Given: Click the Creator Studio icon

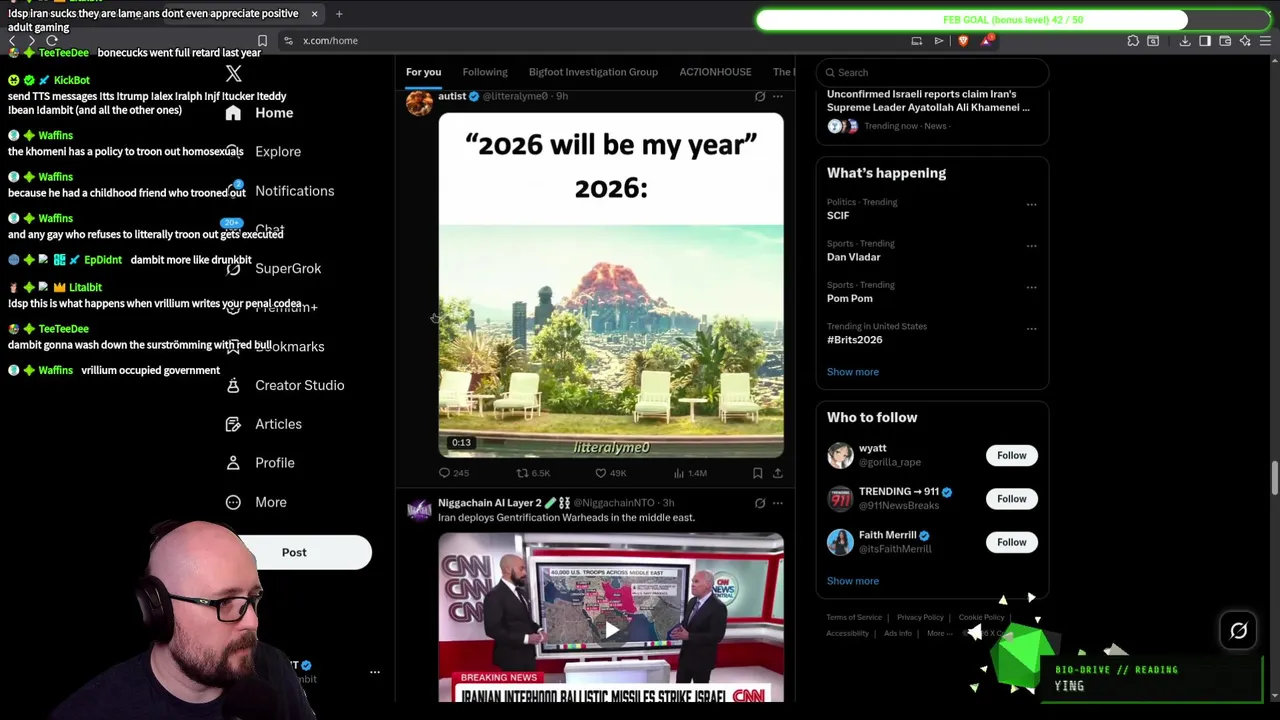Looking at the screenshot, I should (x=233, y=385).
